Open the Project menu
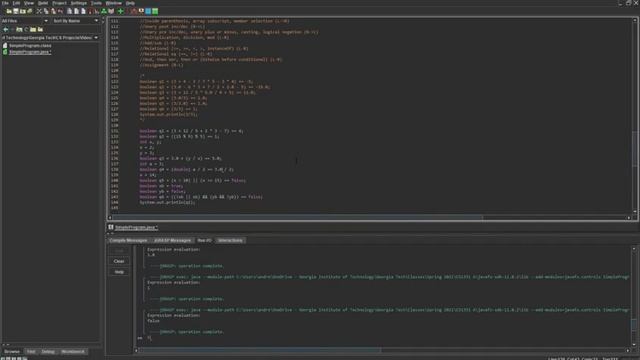 point(60,3)
